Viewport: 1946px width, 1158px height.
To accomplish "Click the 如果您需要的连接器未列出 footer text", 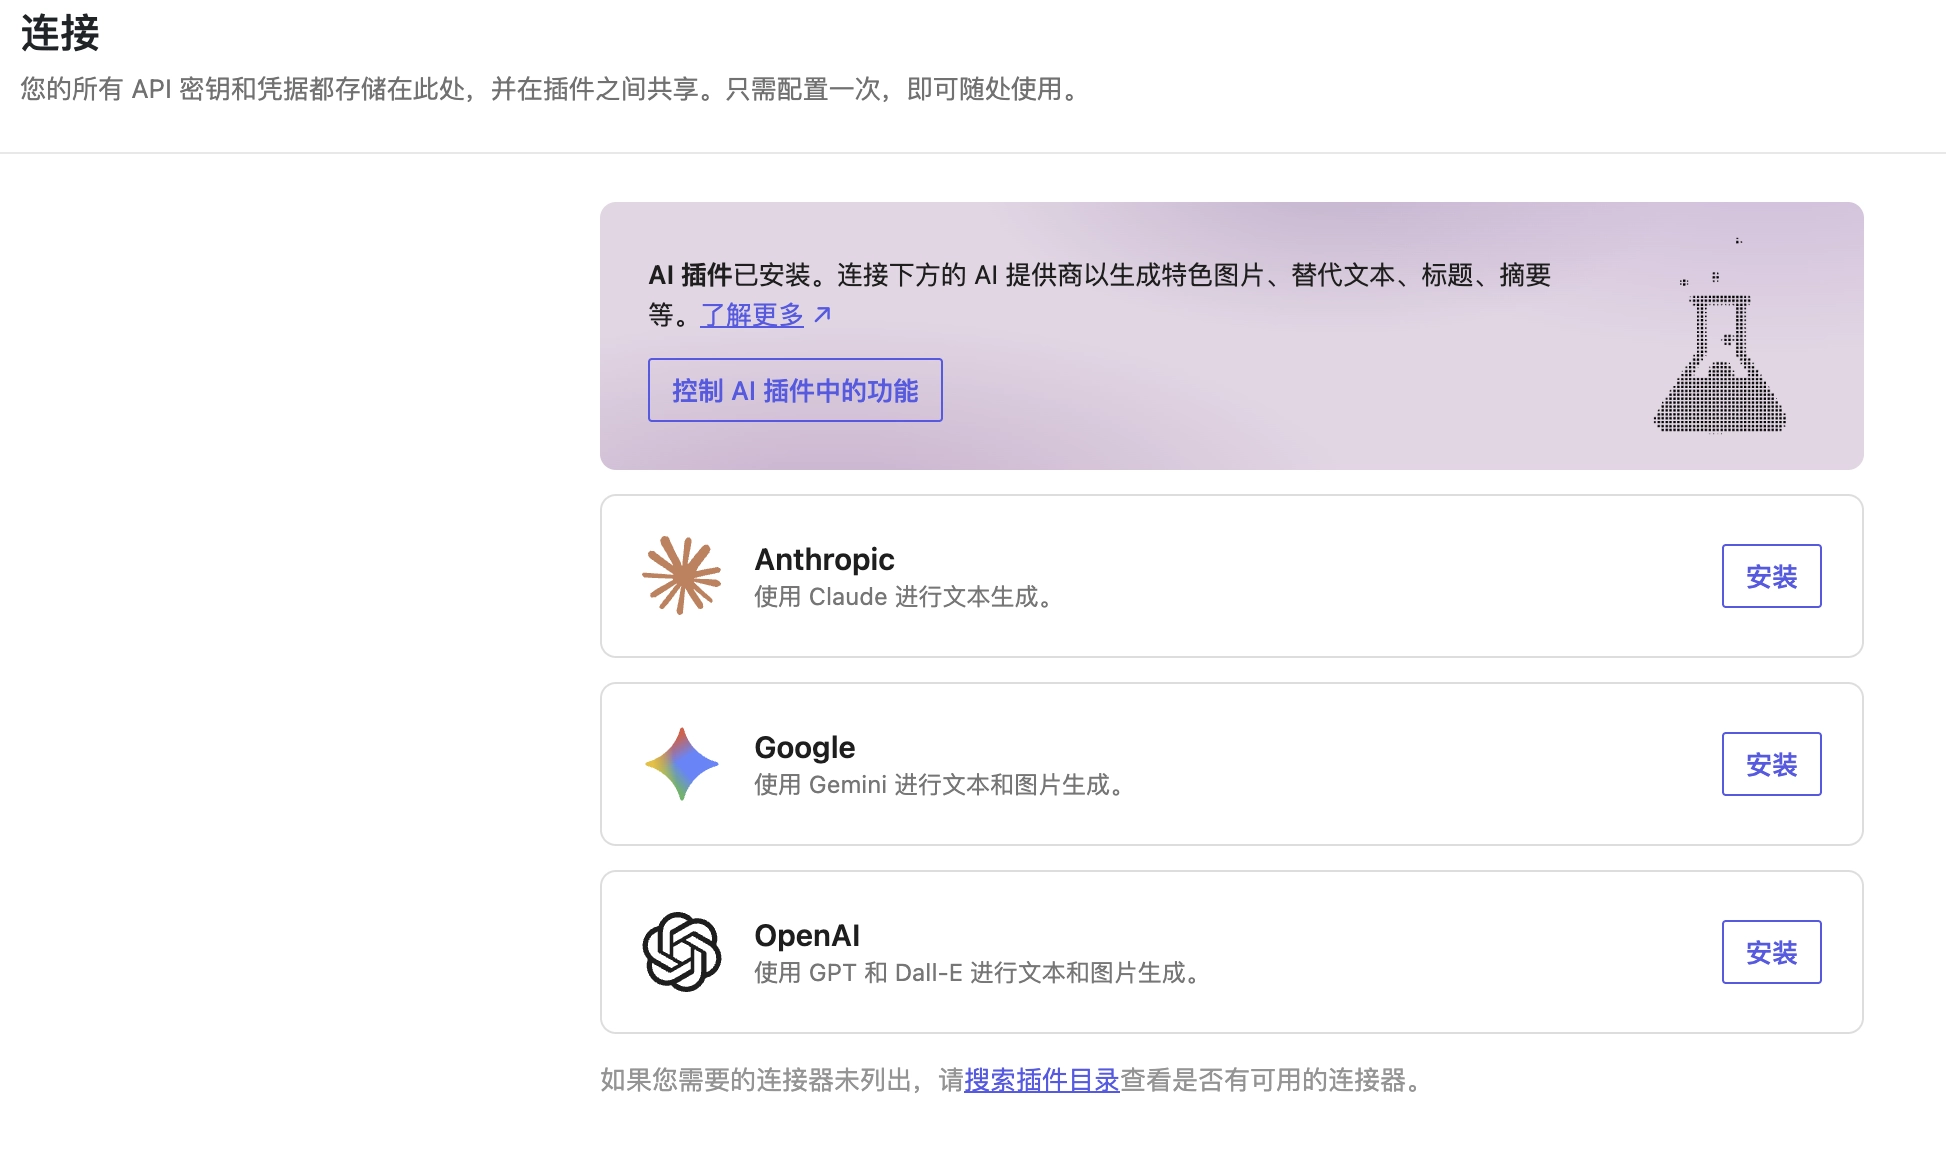I will click(x=1010, y=1080).
